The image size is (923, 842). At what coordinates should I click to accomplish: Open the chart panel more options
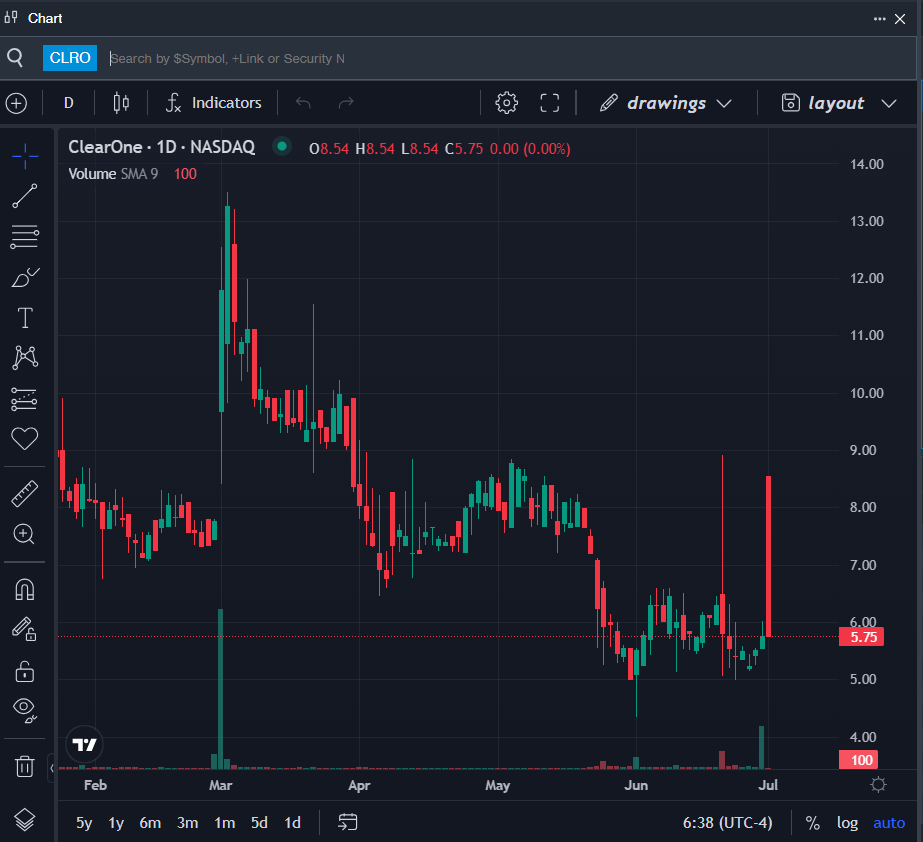point(879,19)
